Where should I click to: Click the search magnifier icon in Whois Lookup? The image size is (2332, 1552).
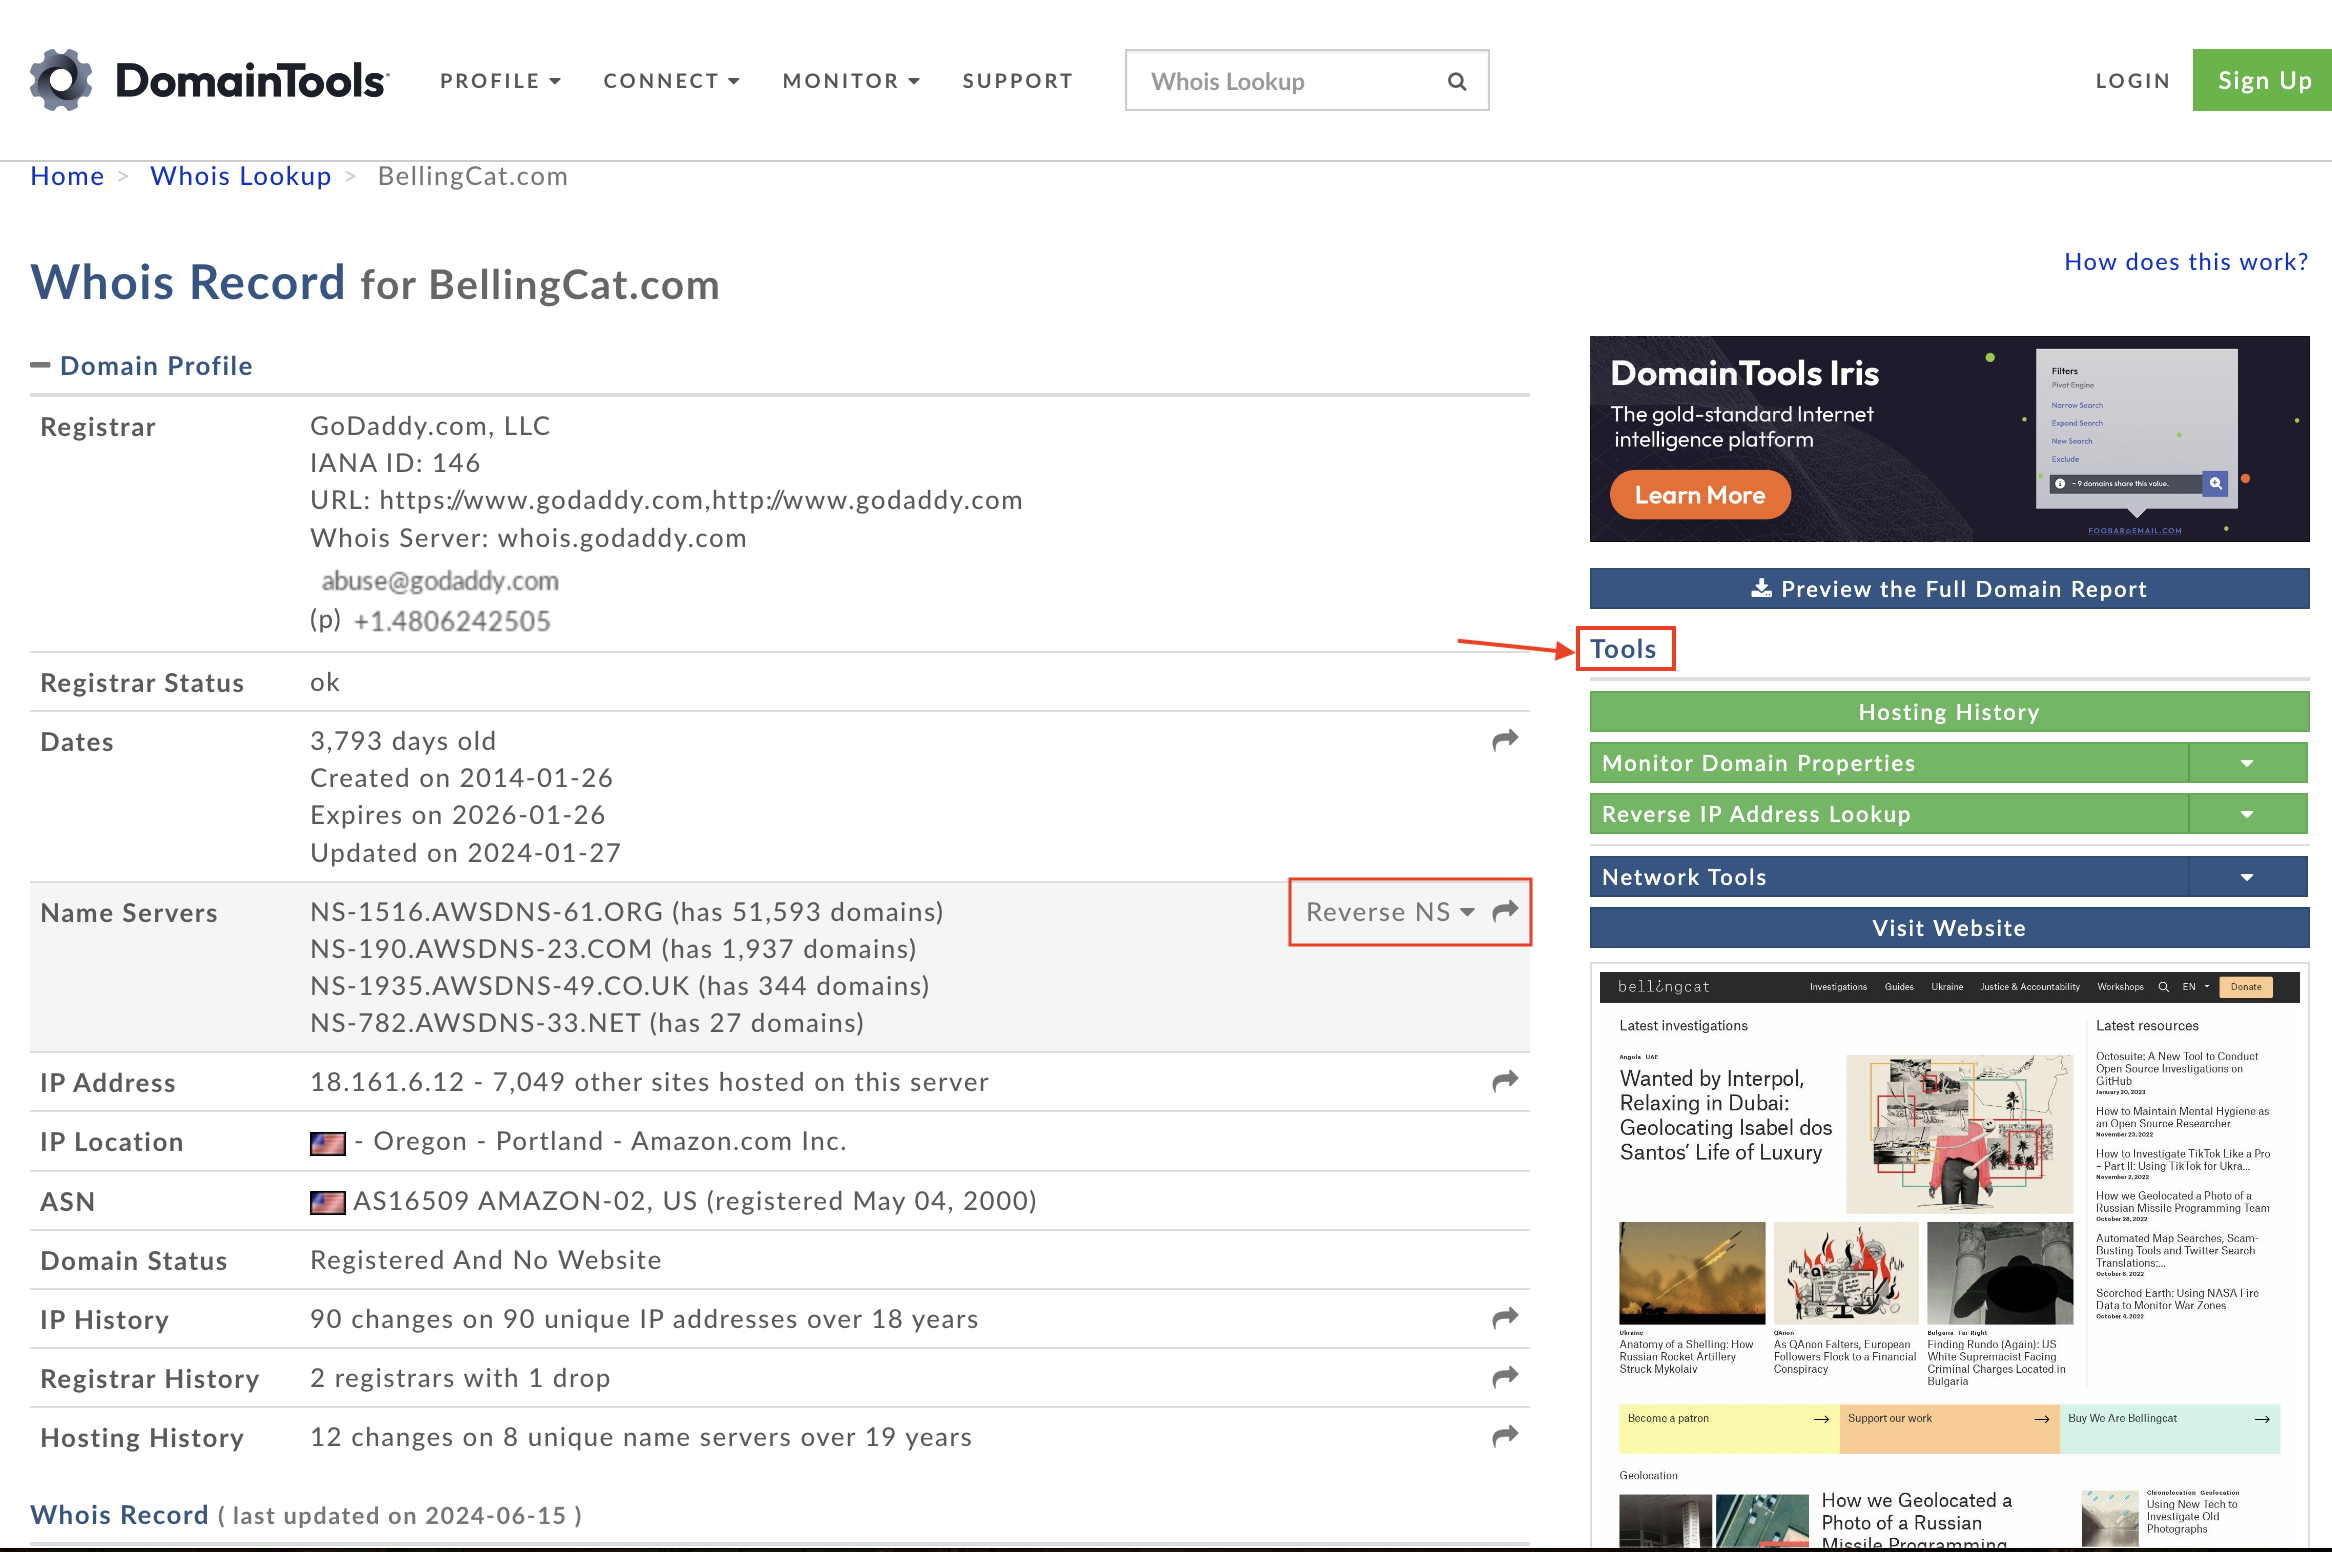point(1457,81)
